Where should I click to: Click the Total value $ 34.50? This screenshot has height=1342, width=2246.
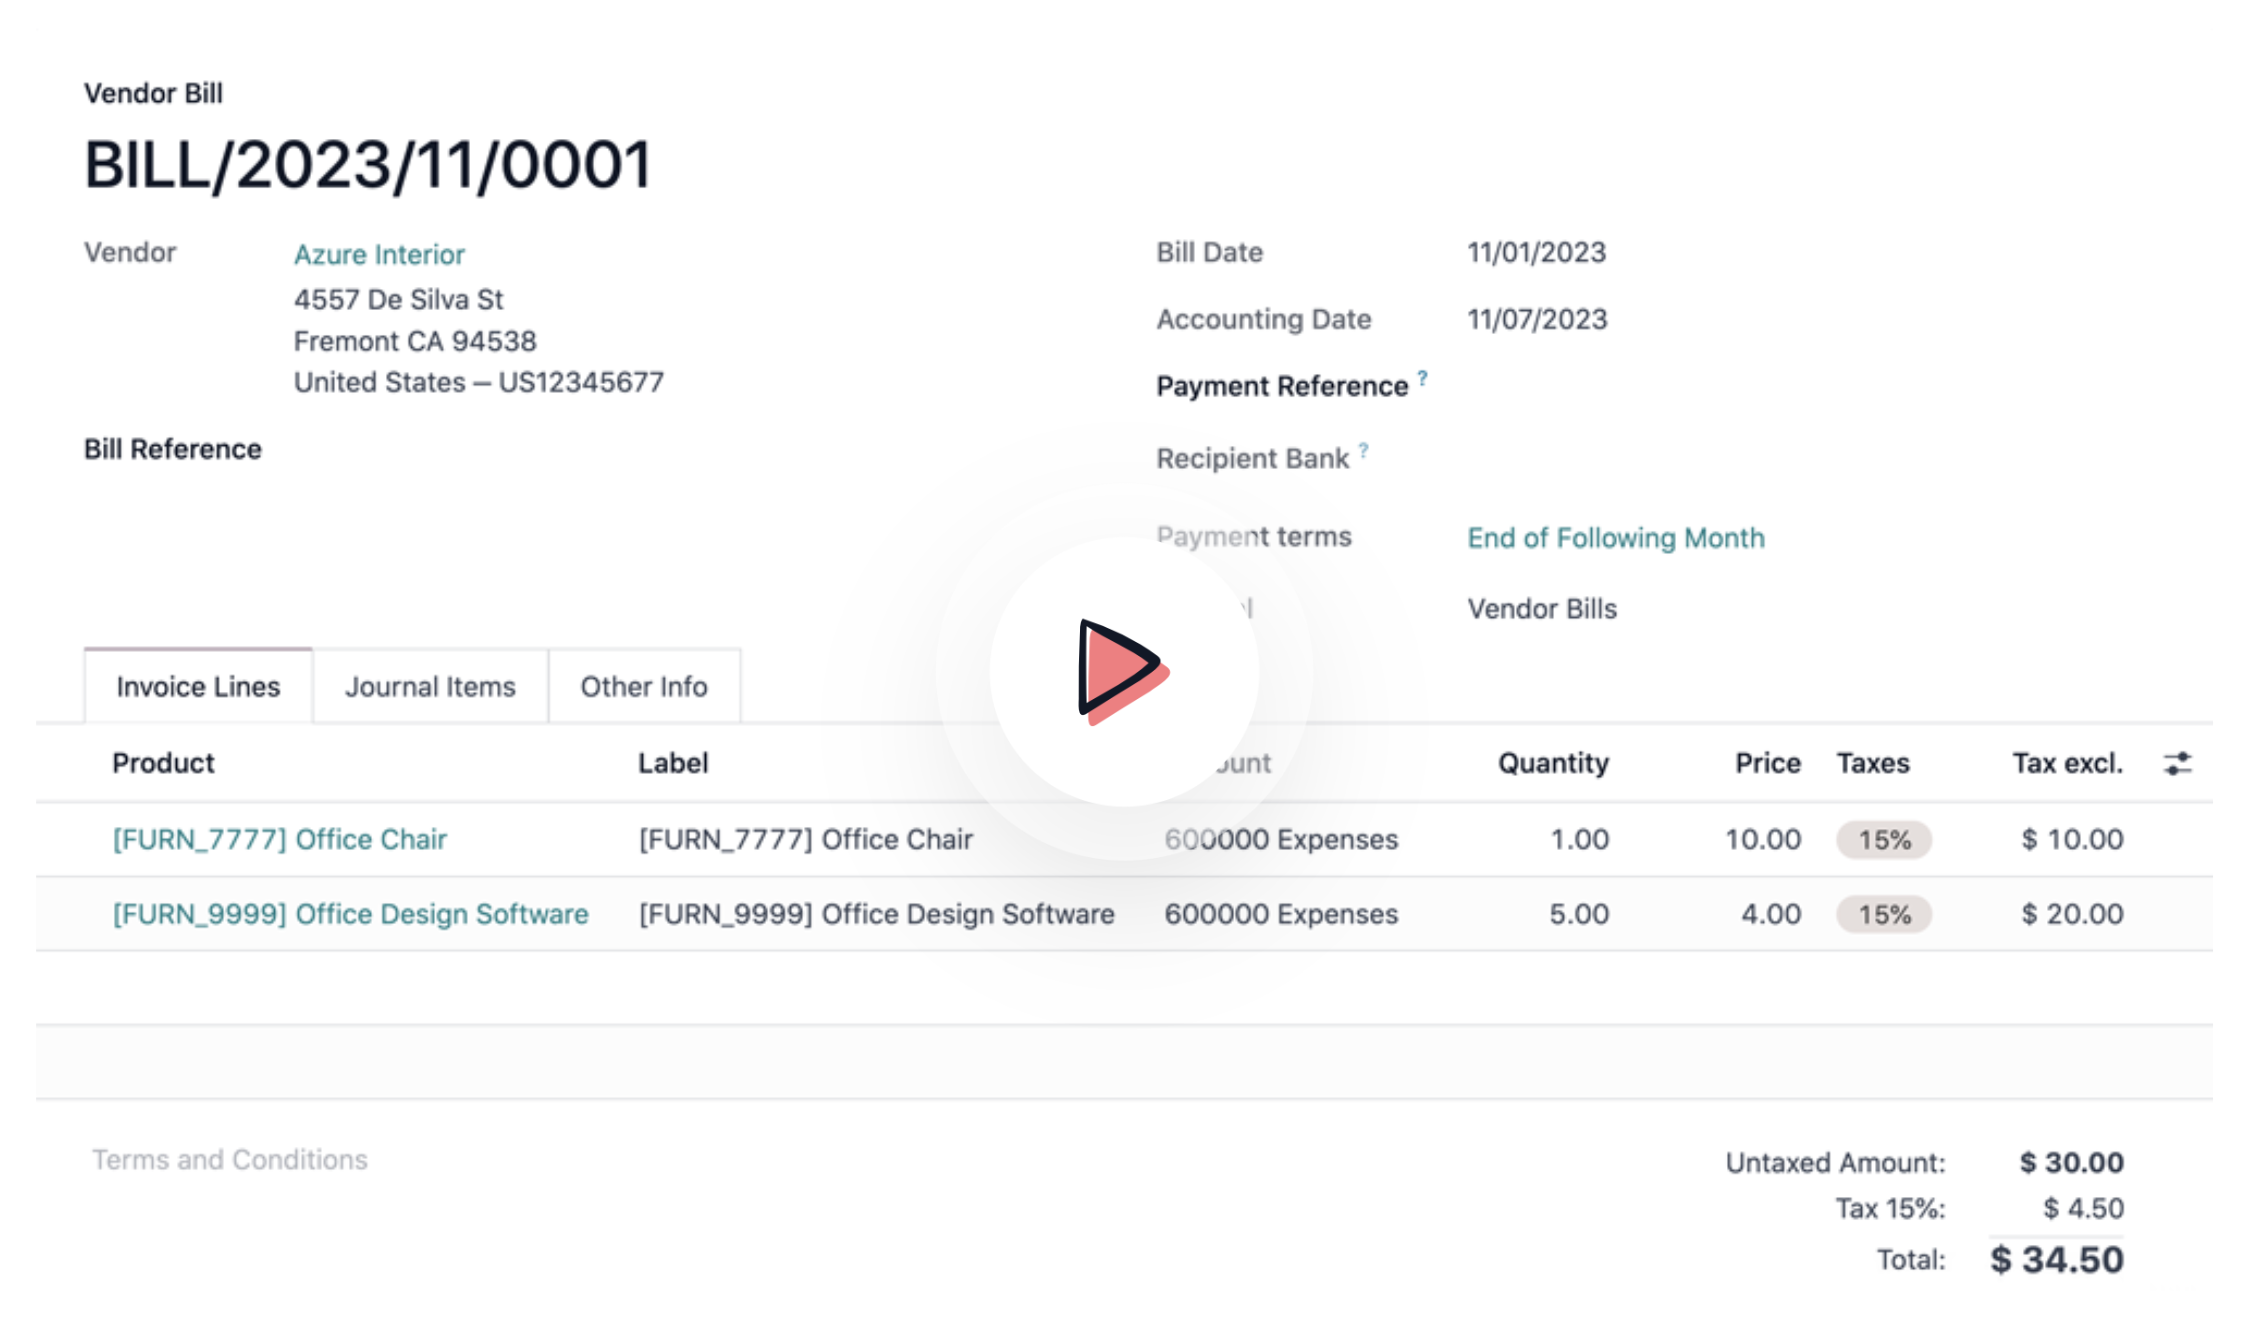[x=2056, y=1260]
